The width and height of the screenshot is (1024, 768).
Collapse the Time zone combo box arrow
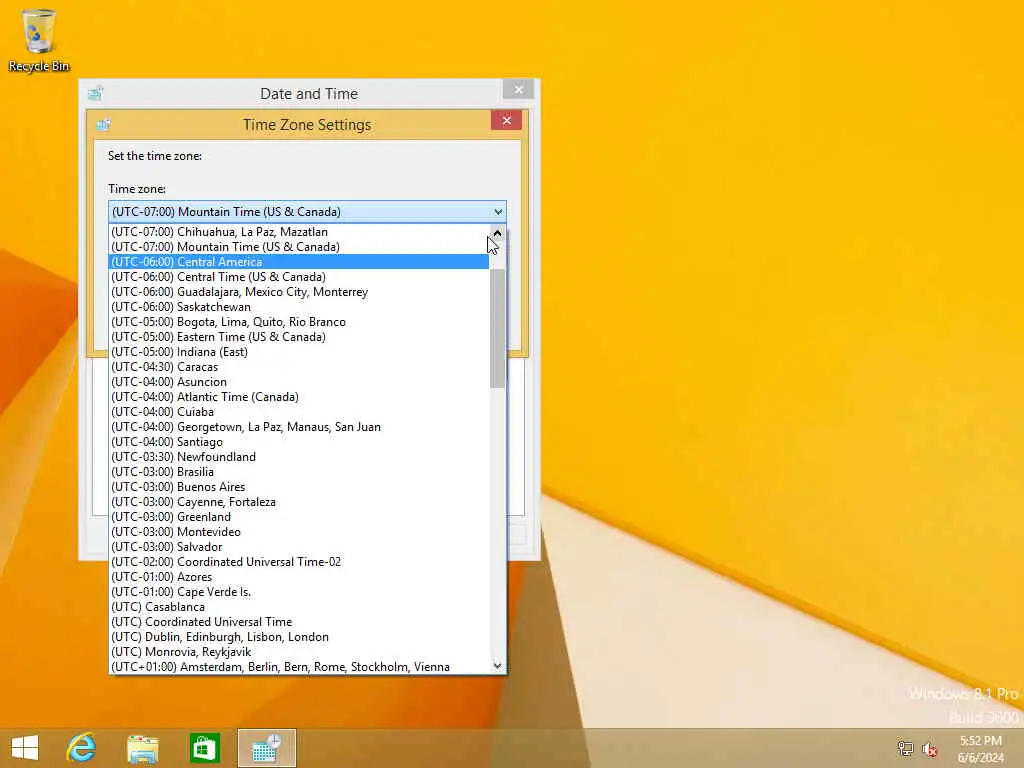point(498,212)
